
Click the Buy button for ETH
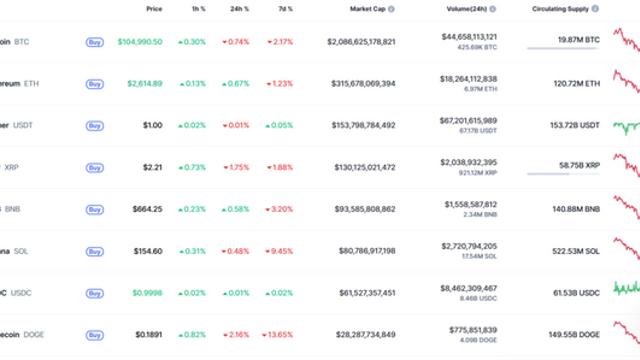click(x=95, y=84)
